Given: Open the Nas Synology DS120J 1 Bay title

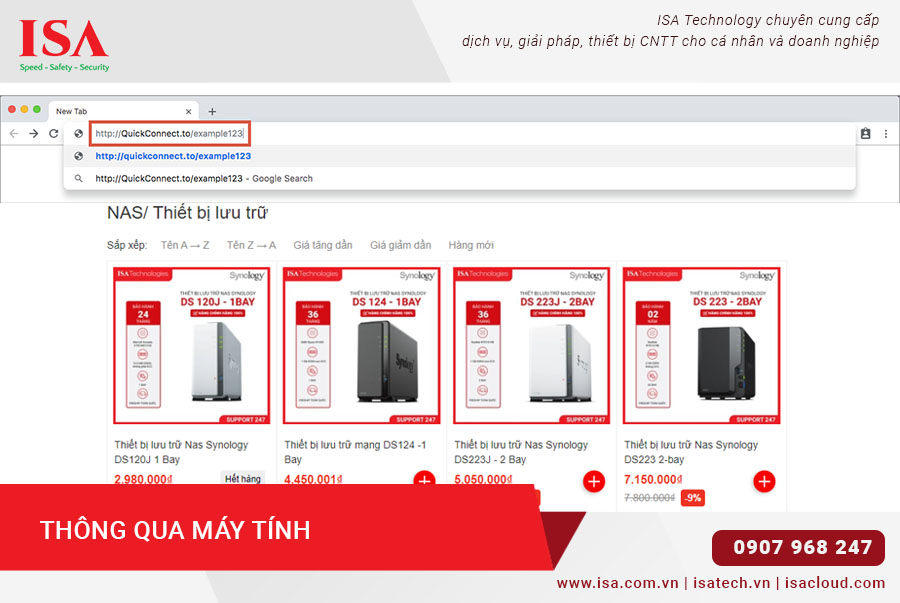Looking at the screenshot, I should click(x=181, y=452).
